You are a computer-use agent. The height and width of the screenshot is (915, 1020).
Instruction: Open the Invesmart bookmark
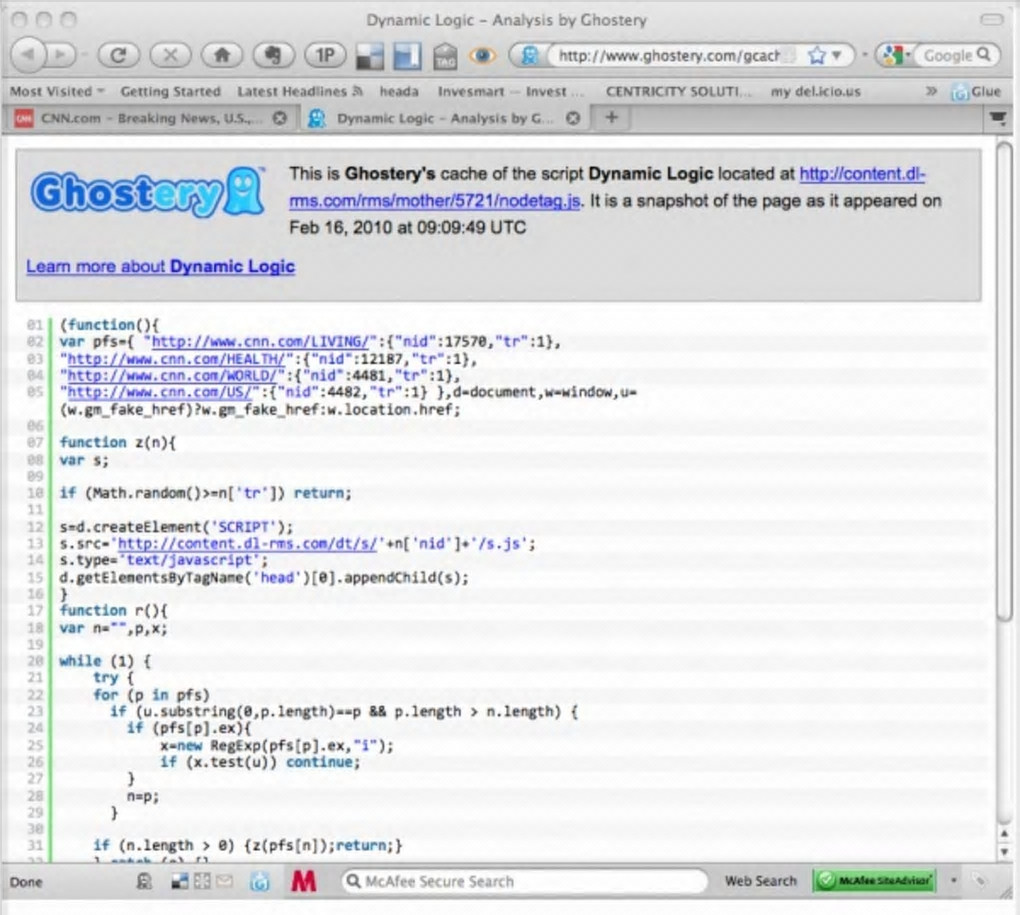click(511, 92)
